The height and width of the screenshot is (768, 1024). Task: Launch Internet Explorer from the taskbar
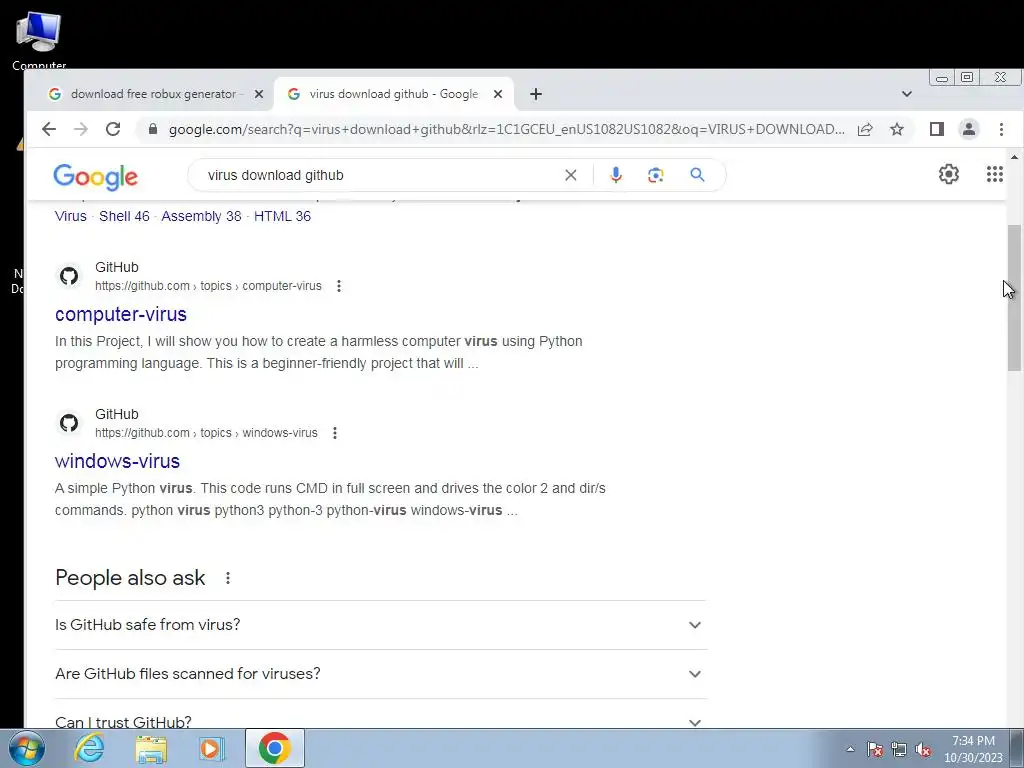(89, 748)
